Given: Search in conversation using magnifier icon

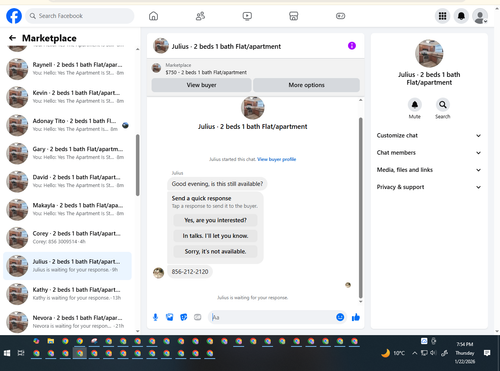Looking at the screenshot, I should tap(443, 105).
